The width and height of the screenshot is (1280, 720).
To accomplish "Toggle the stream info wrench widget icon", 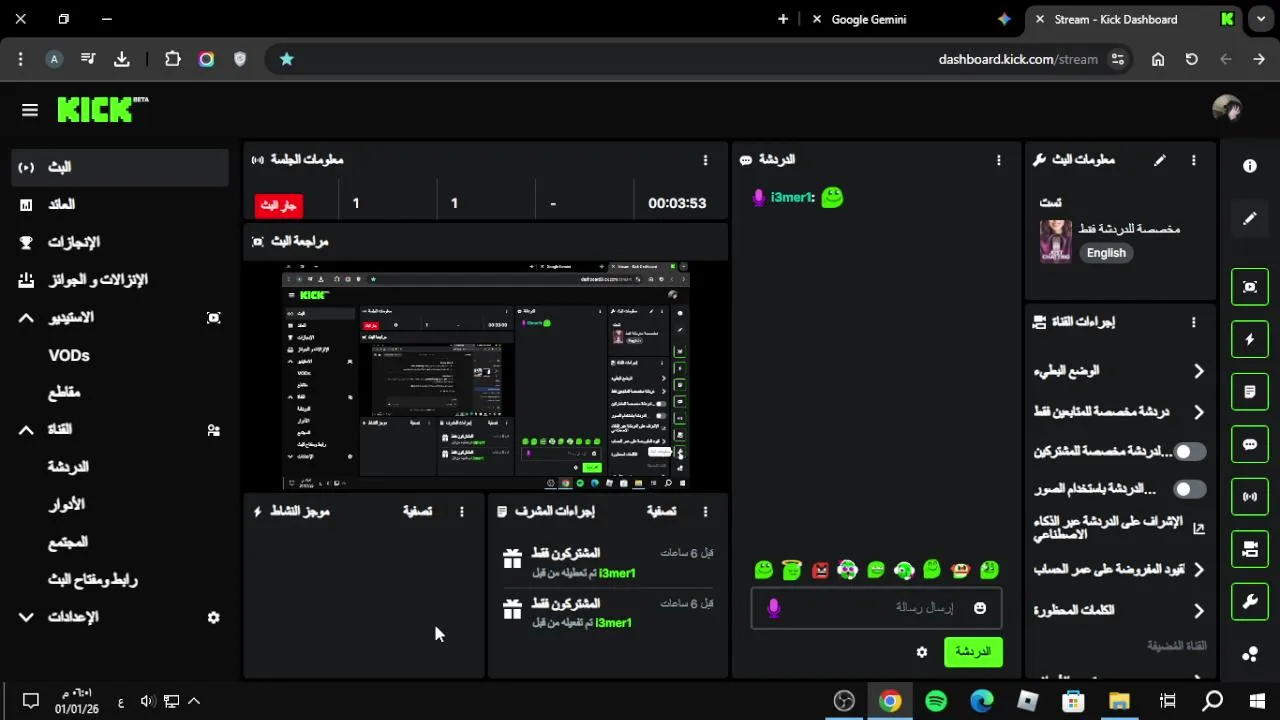I will tap(1250, 601).
